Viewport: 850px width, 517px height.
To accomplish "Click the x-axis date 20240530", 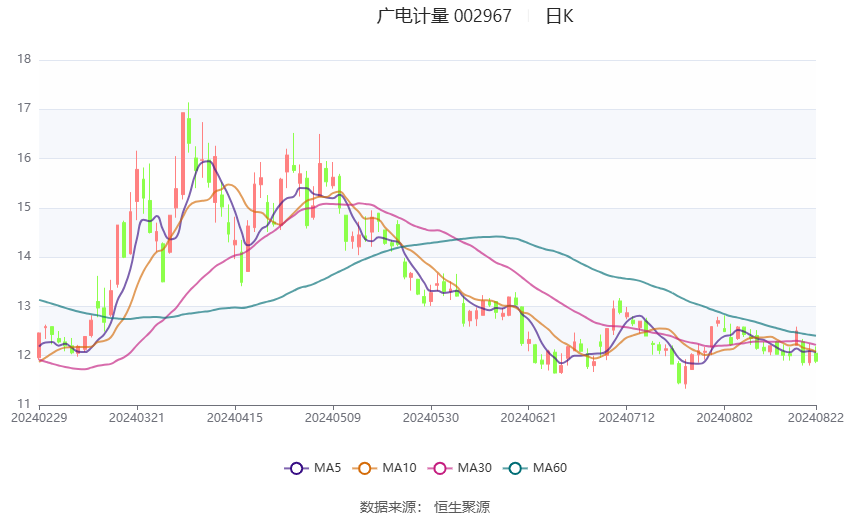I will 431,418.
